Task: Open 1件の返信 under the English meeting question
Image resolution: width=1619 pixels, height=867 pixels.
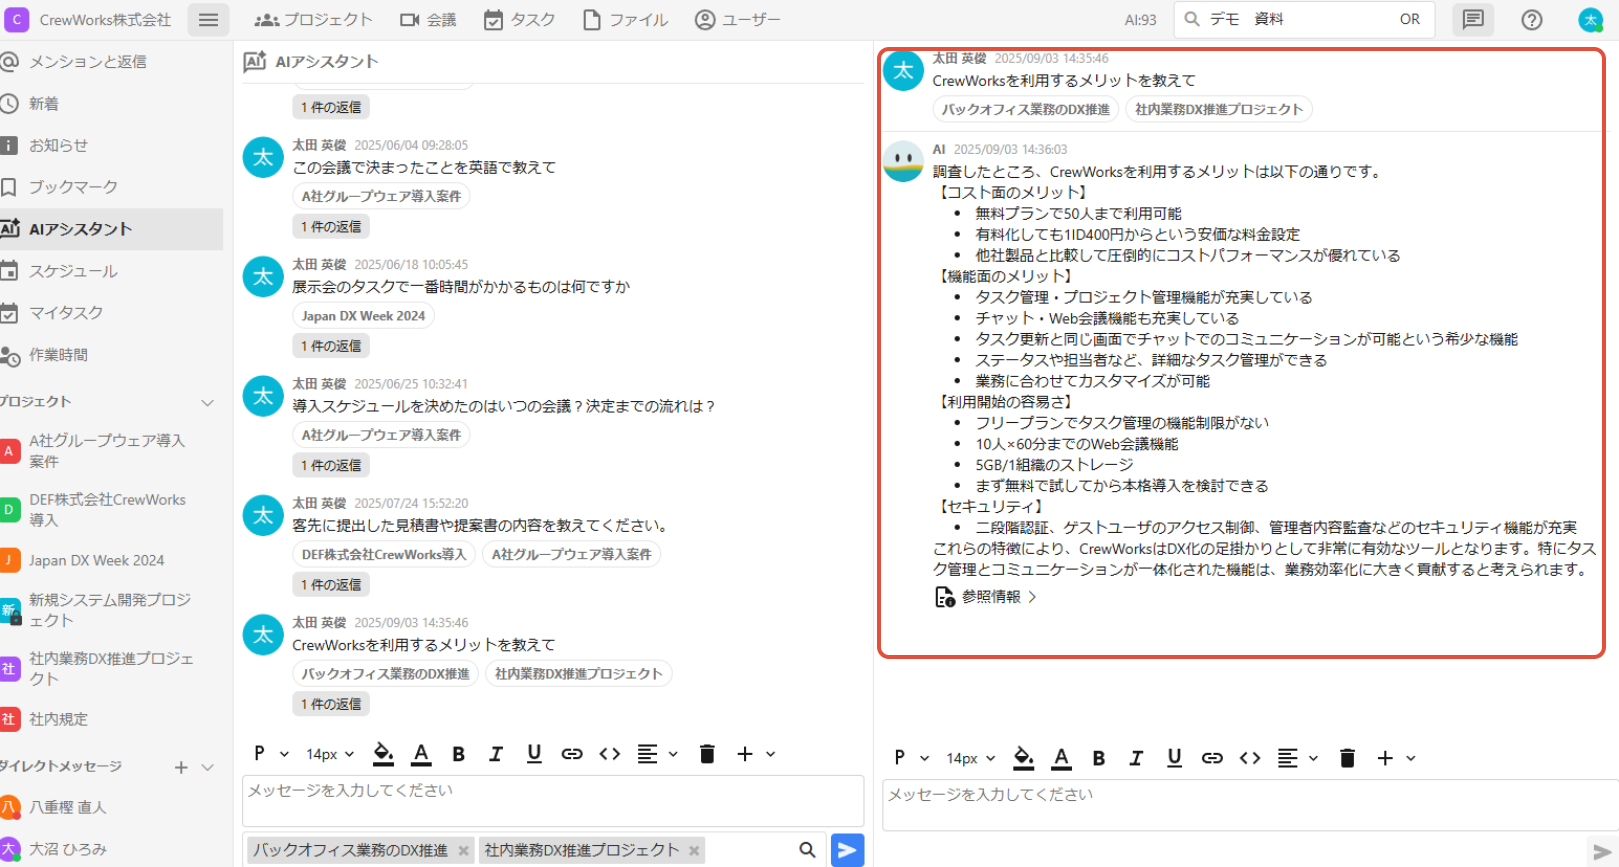Action: coord(331,227)
